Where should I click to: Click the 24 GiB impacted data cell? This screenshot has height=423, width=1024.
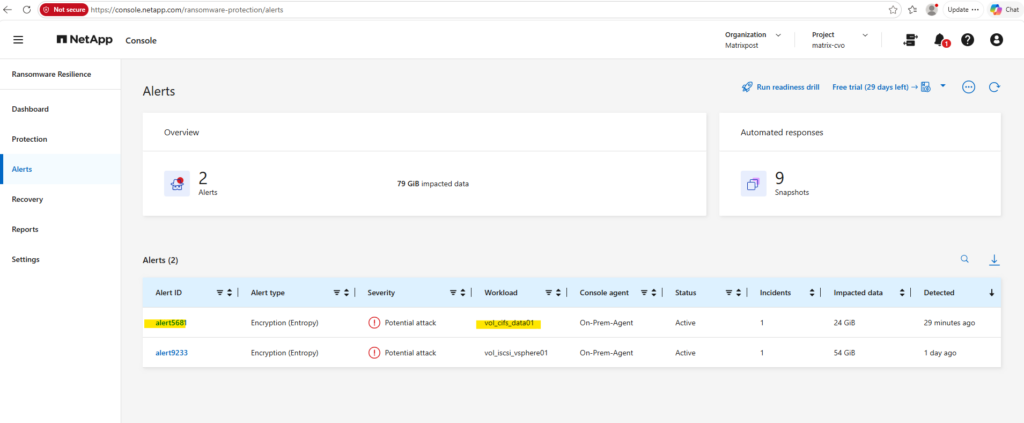[844, 322]
